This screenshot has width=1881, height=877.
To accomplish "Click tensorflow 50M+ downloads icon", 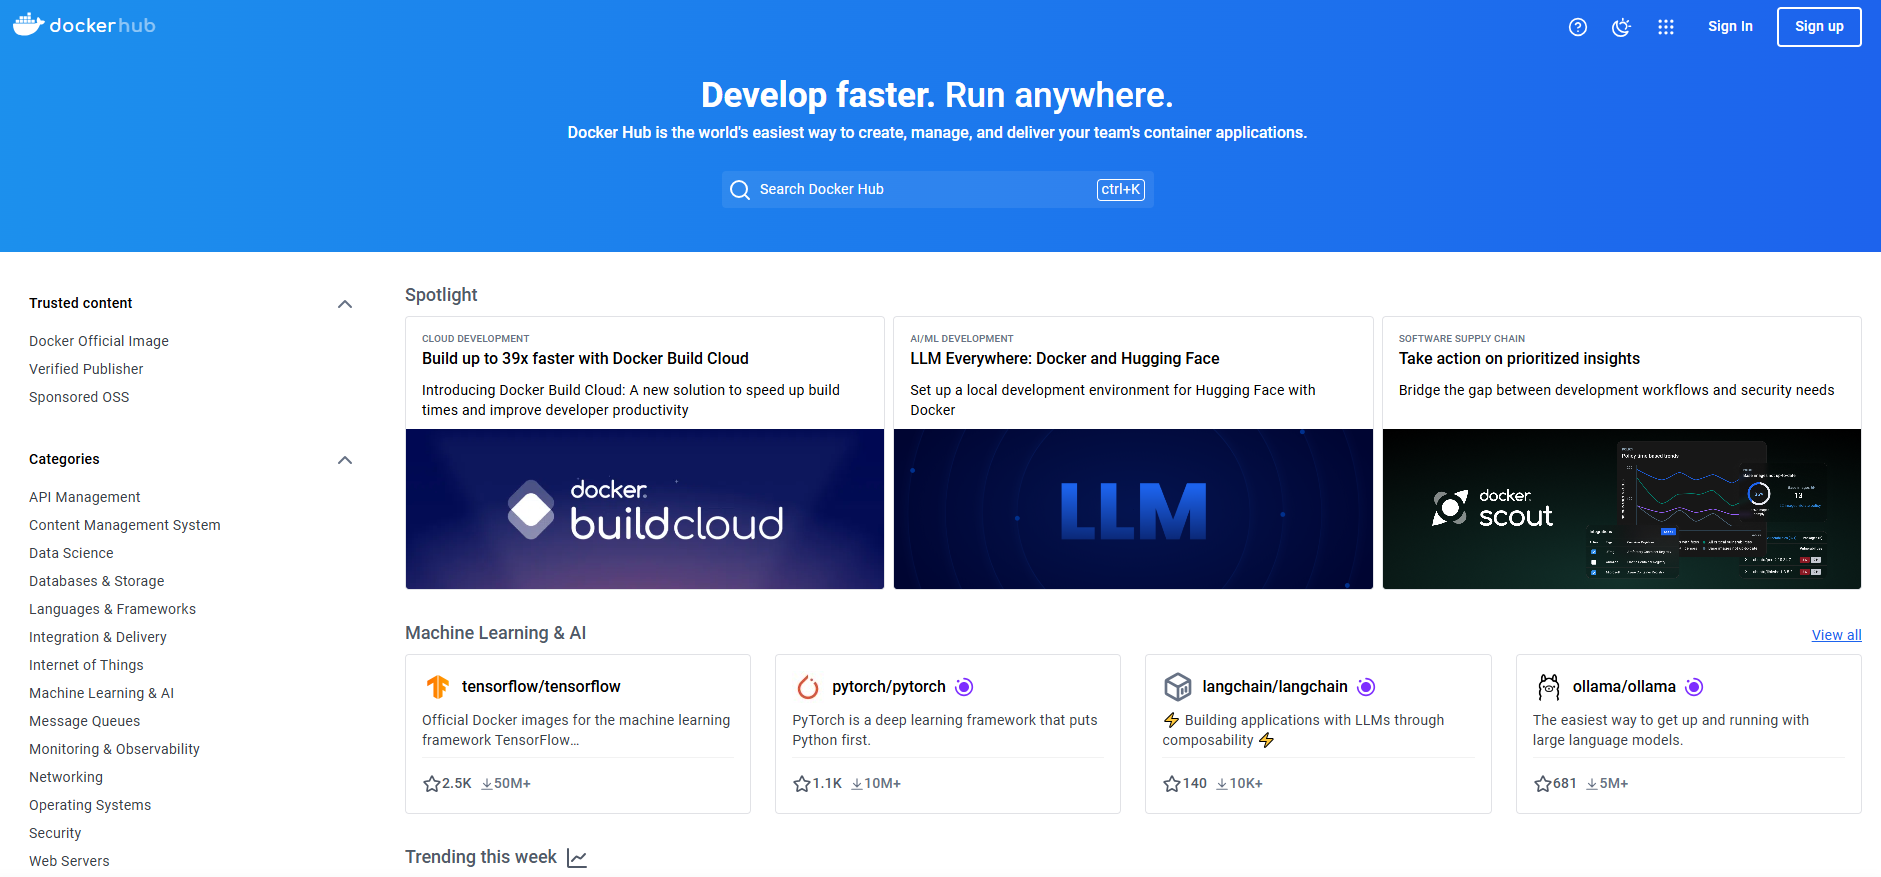I will click(x=487, y=784).
